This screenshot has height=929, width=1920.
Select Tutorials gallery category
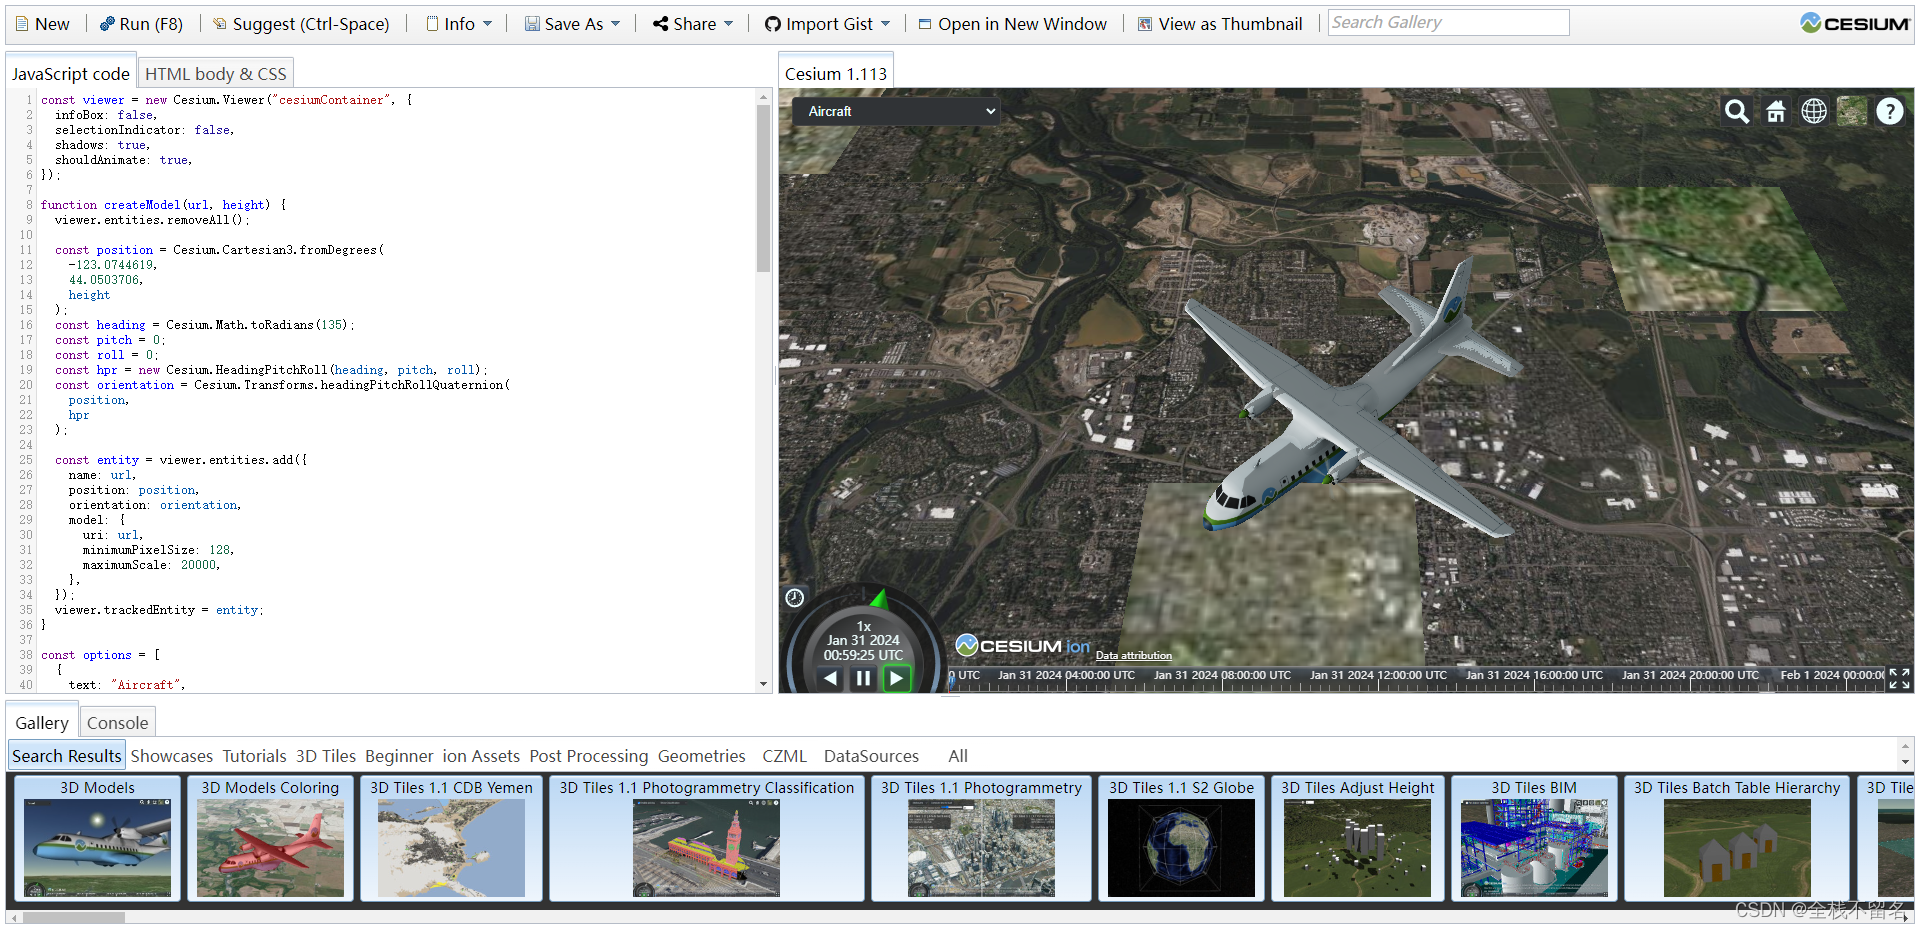point(254,756)
